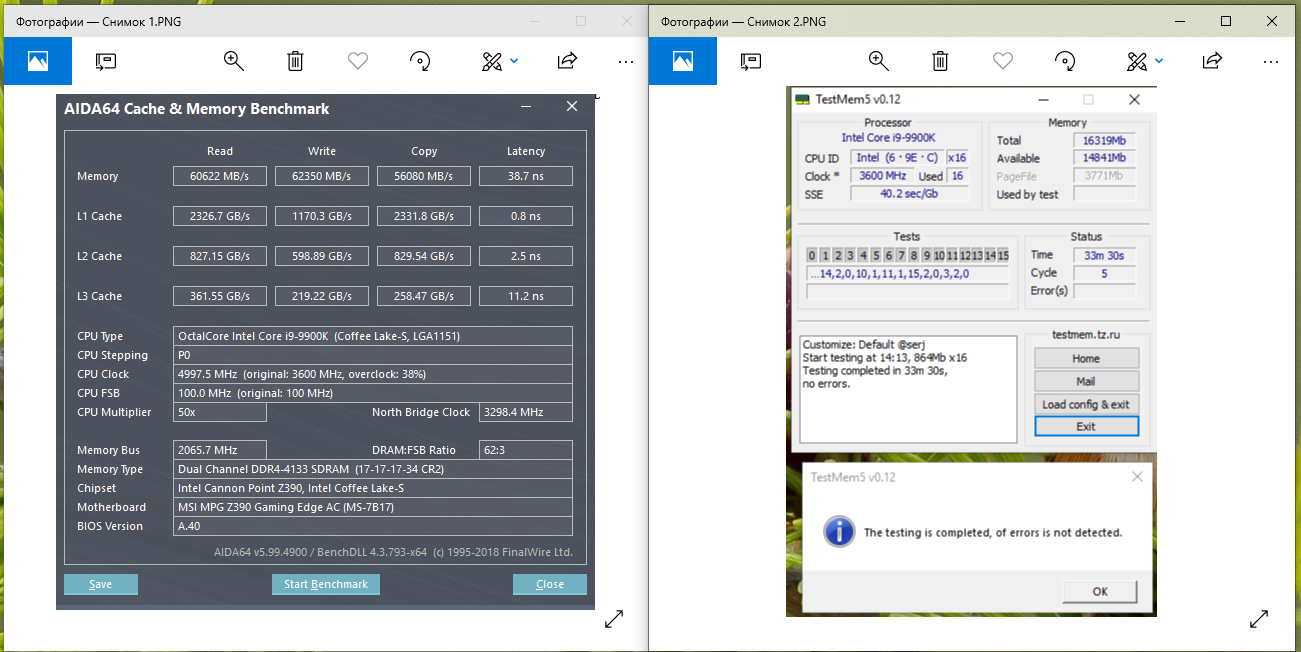
Task: Add to a creation in Снимок 2.PNG window
Action: [x=751, y=61]
